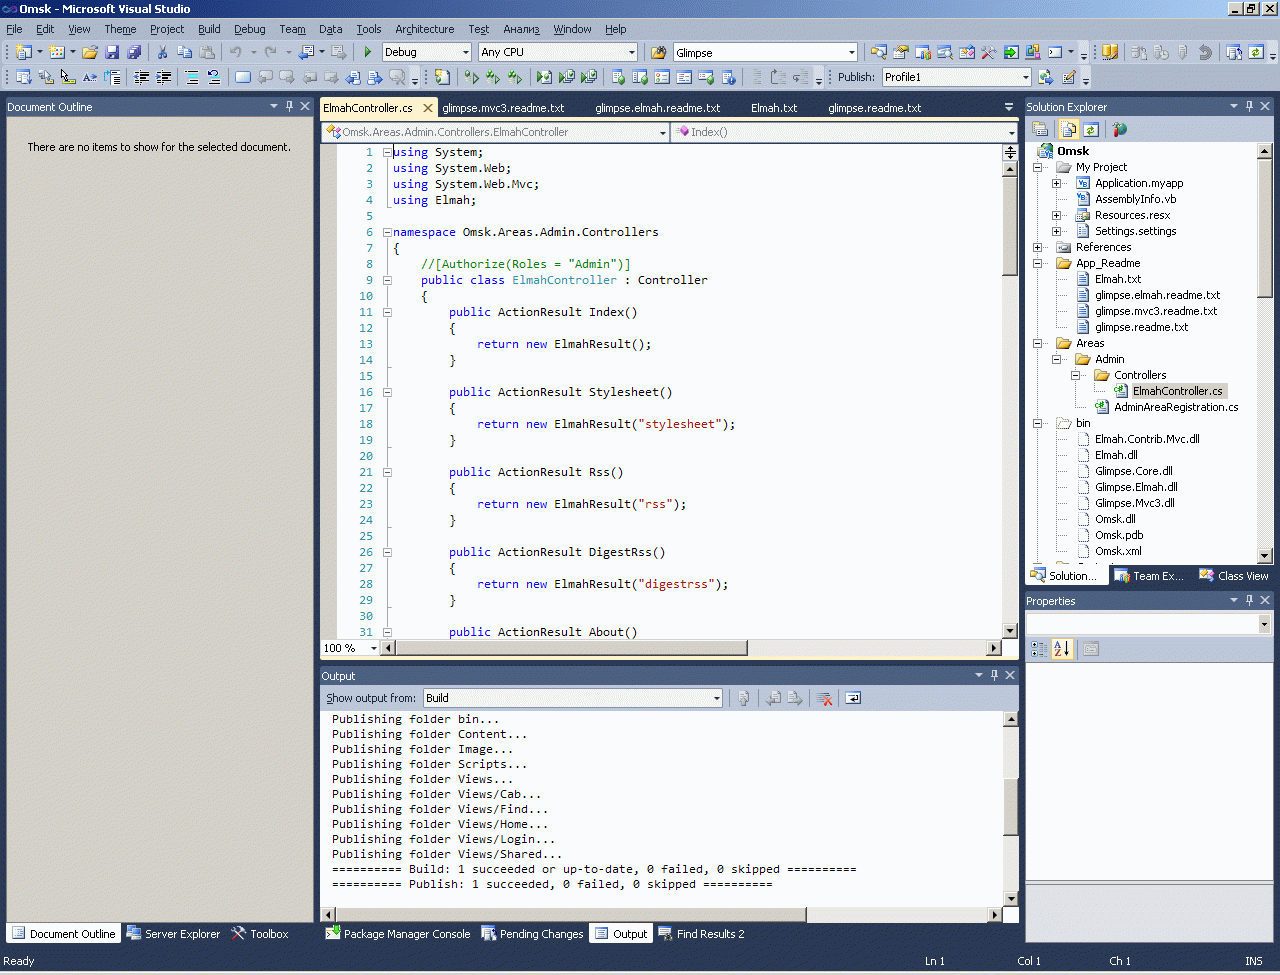Open the Package Manager Console tab
The height and width of the screenshot is (975, 1280).
(398, 934)
